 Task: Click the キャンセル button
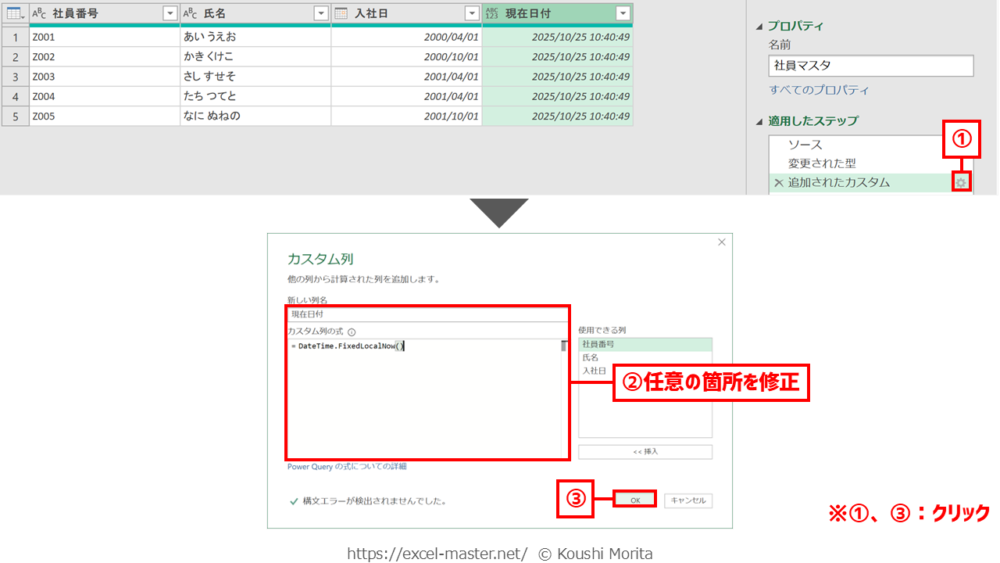[689, 500]
